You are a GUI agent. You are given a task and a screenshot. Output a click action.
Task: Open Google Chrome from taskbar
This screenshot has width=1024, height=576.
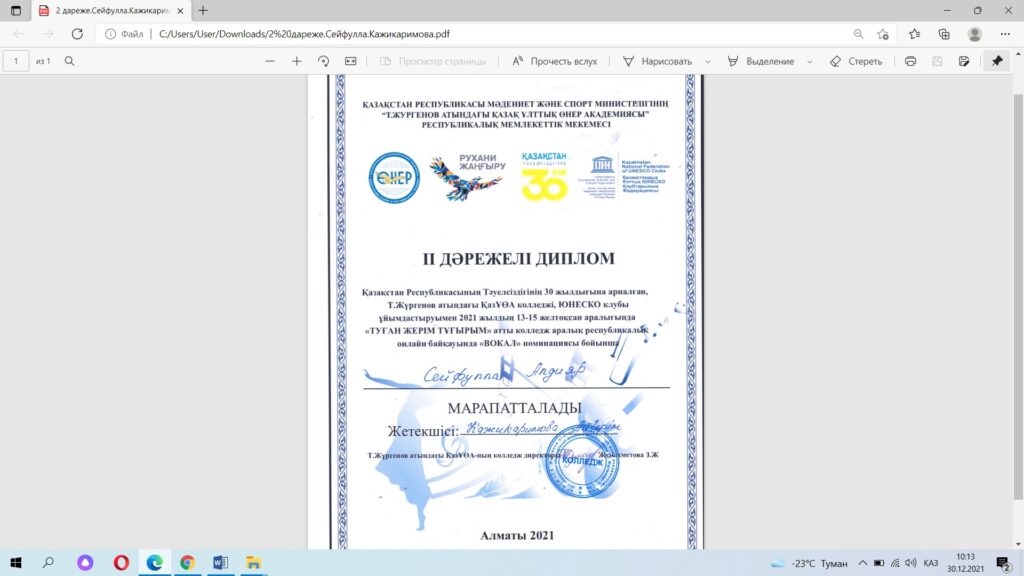(x=187, y=562)
